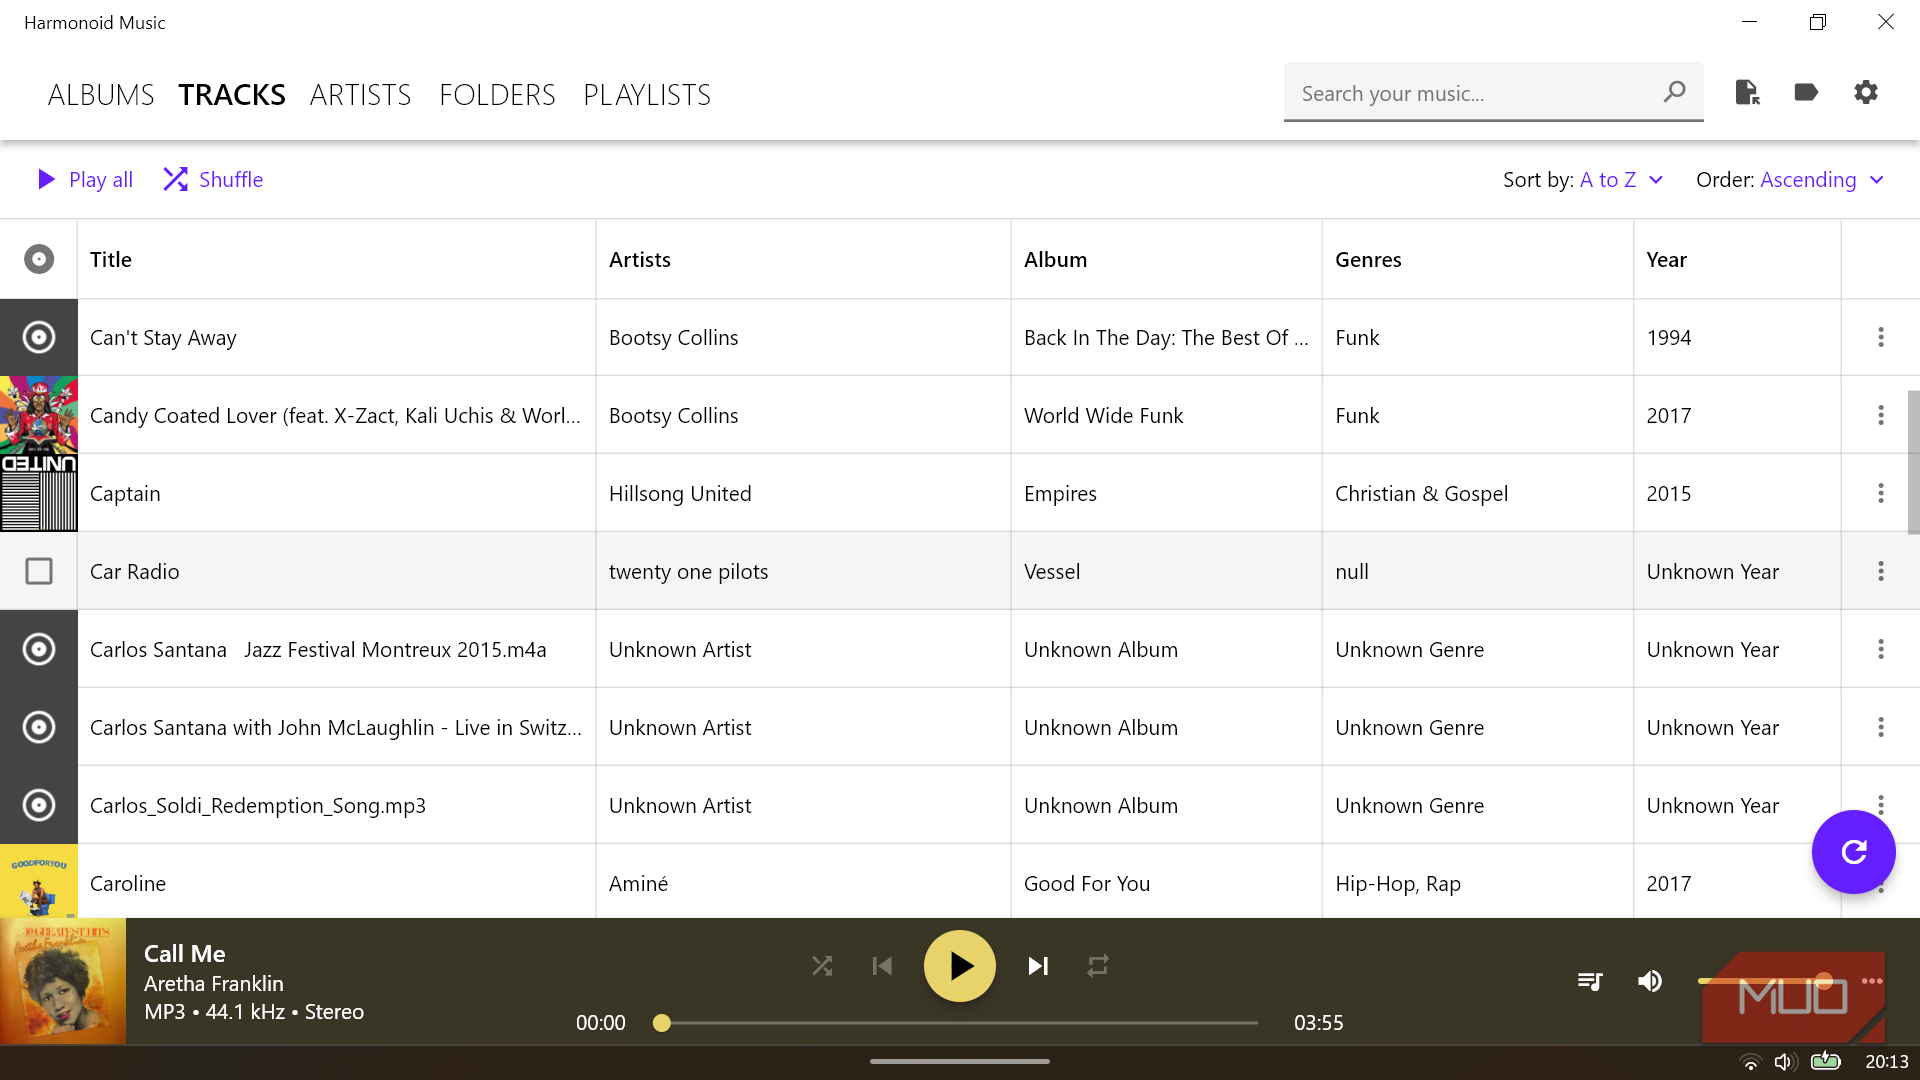Click the disc icon in the table header
This screenshot has width=1920, height=1080.
(39, 259)
